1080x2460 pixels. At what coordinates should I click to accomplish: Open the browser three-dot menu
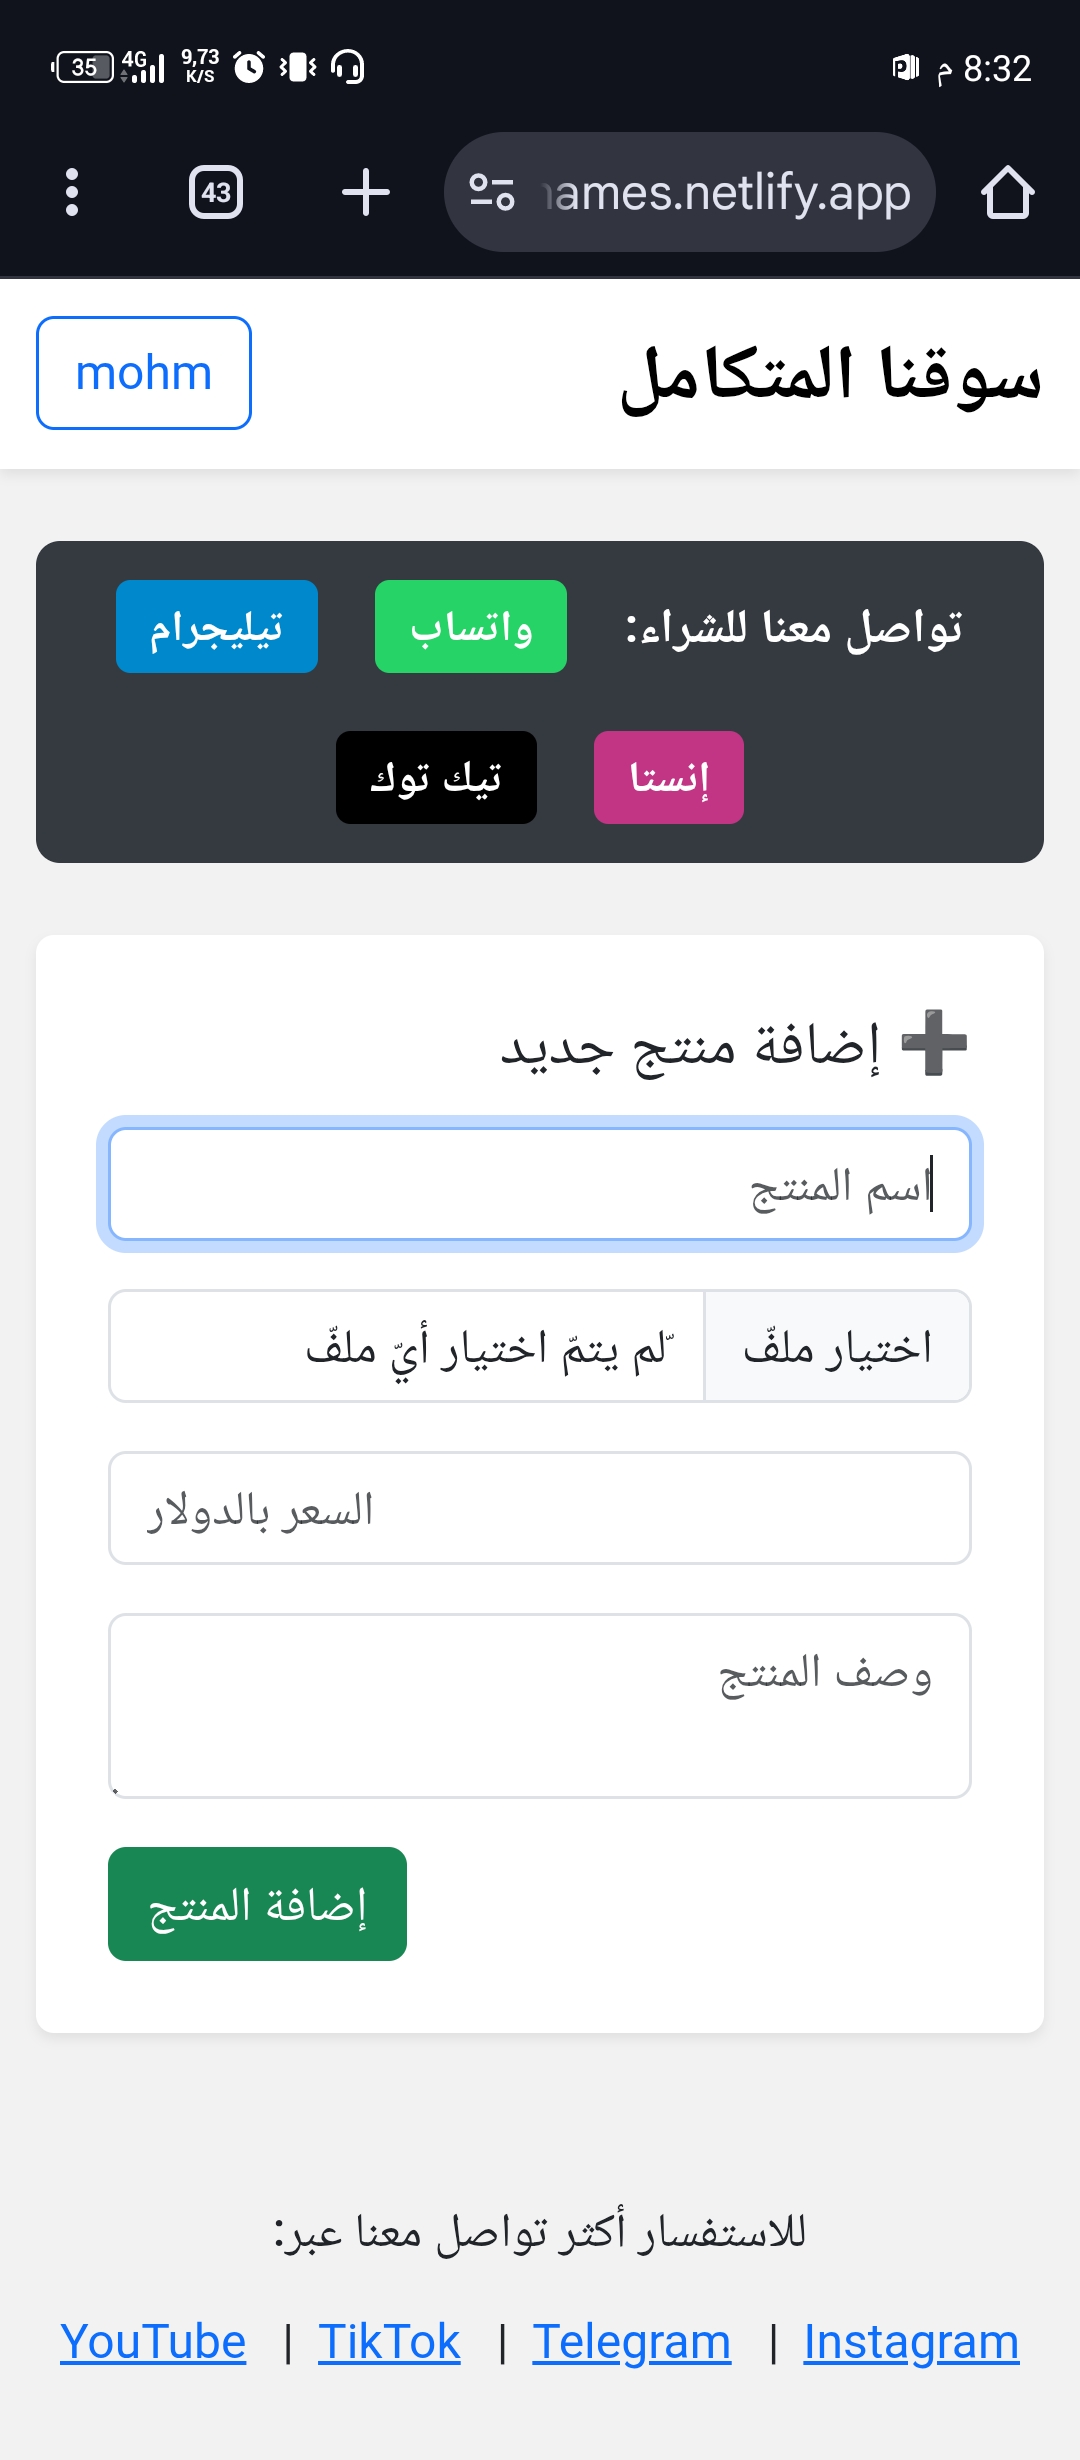coord(71,192)
